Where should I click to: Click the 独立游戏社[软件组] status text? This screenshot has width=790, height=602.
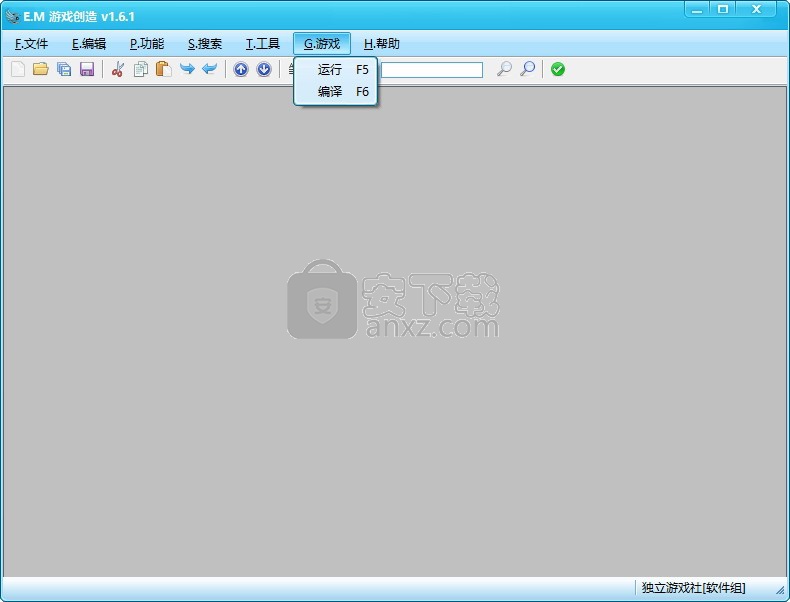coord(693,587)
